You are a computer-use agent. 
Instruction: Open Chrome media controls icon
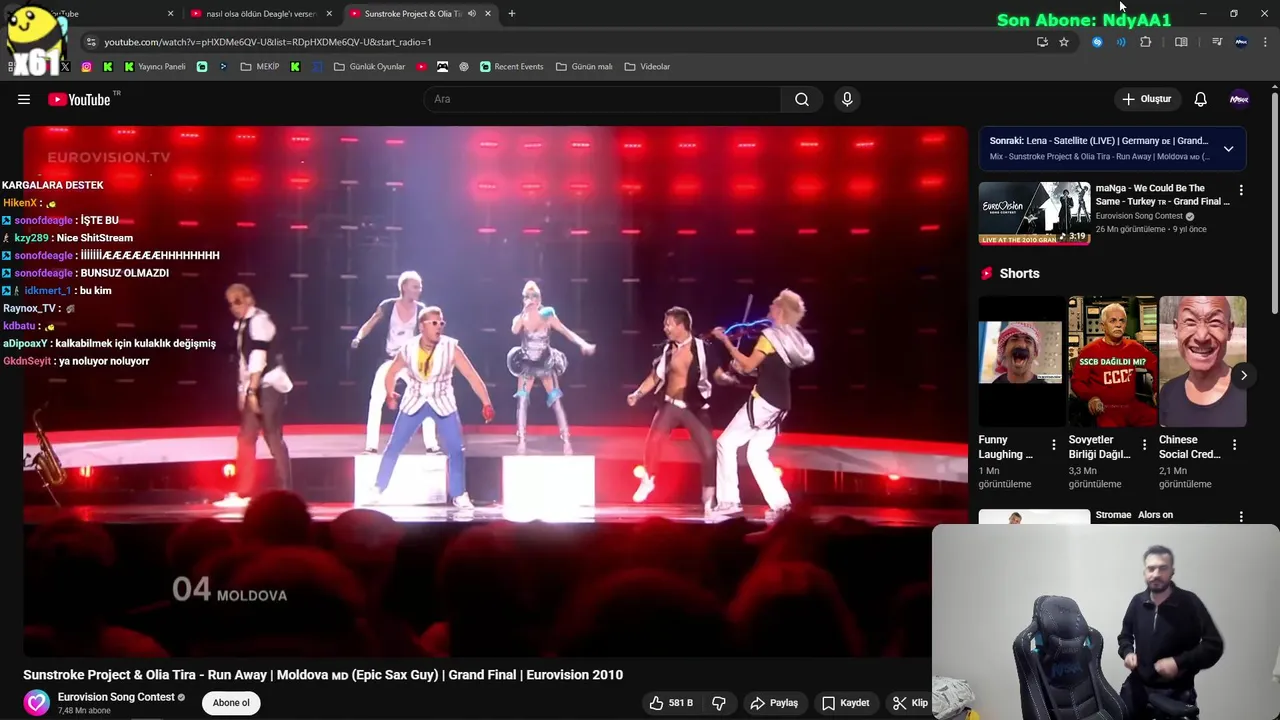point(1217,42)
